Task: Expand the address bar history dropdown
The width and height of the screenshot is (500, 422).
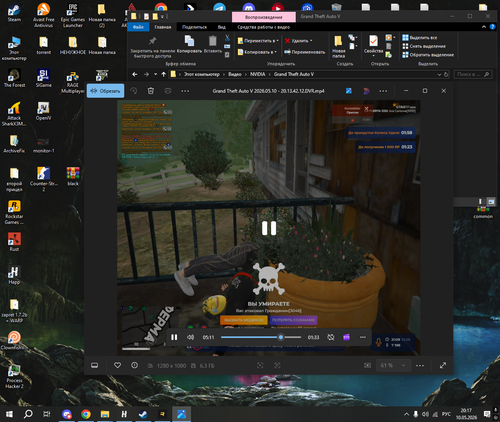Action: coord(439,74)
